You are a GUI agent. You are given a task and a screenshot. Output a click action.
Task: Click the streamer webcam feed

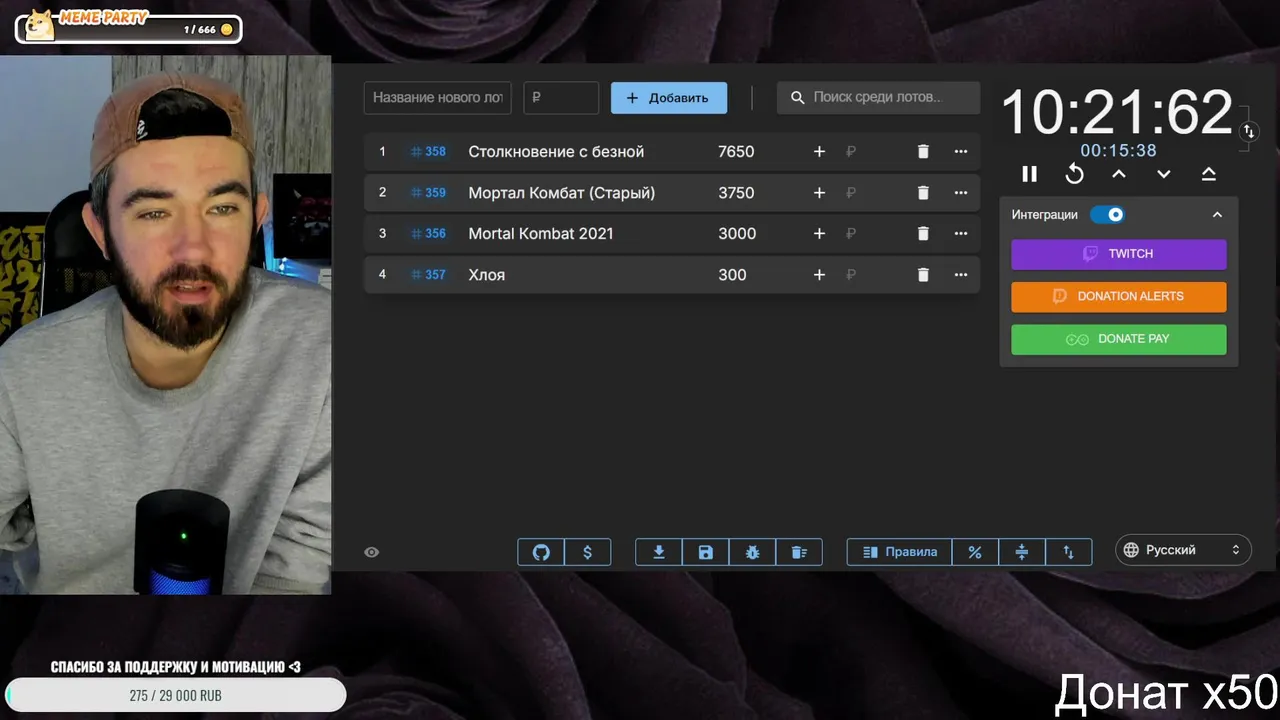[x=166, y=325]
